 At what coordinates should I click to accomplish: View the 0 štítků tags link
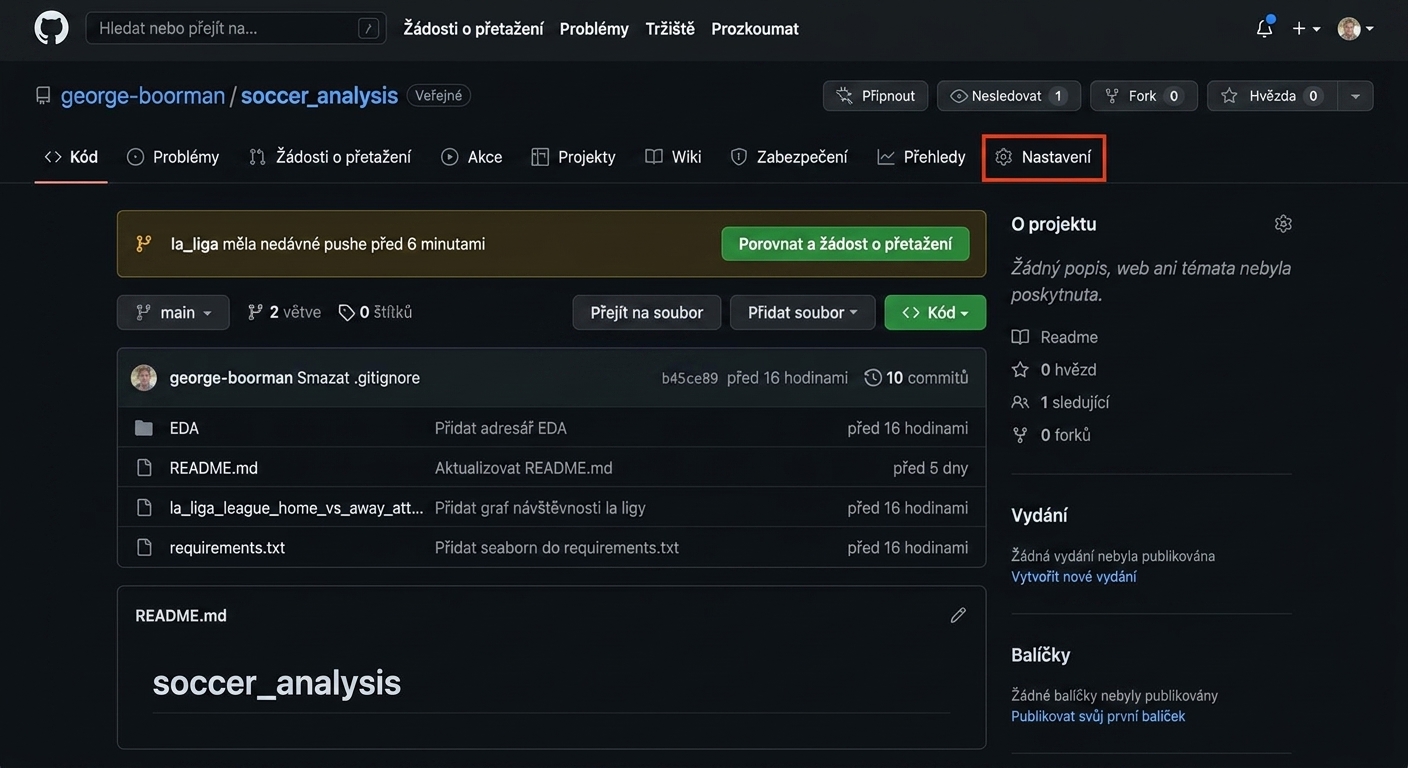[x=375, y=312]
